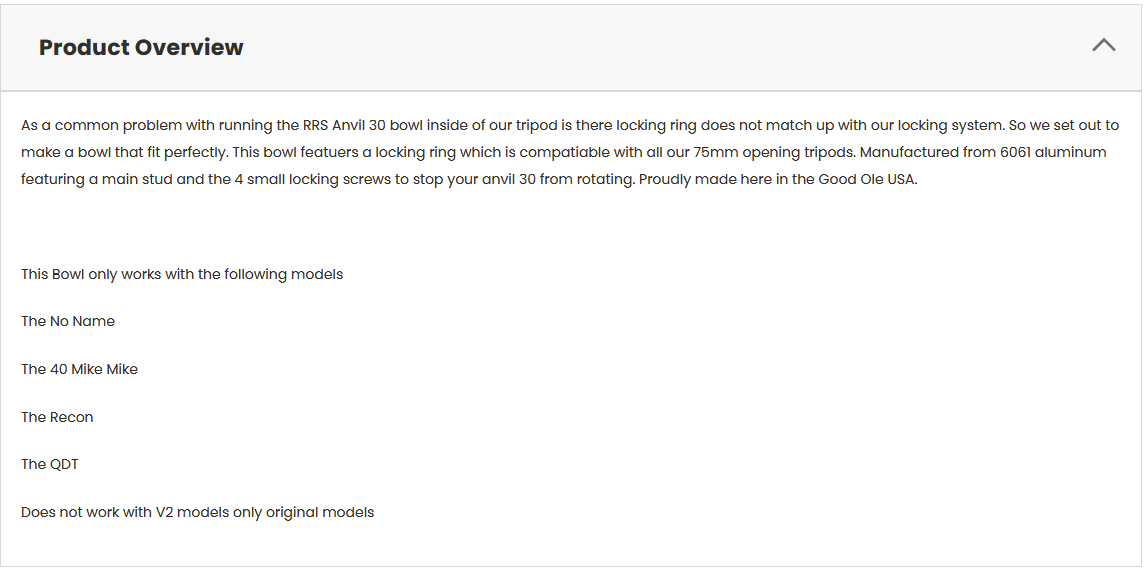Select "The 40 Mike Mike" model line
Viewport: 1144px width, 568px height.
(80, 370)
